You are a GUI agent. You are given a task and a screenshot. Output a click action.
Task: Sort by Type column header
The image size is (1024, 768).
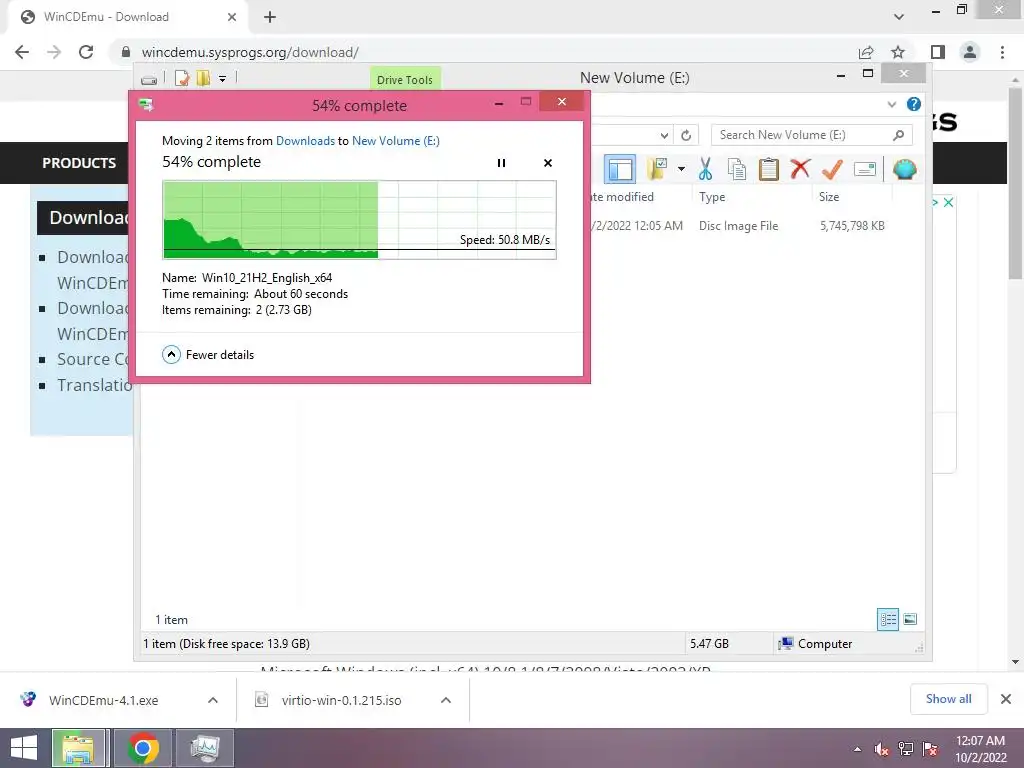[x=712, y=197]
